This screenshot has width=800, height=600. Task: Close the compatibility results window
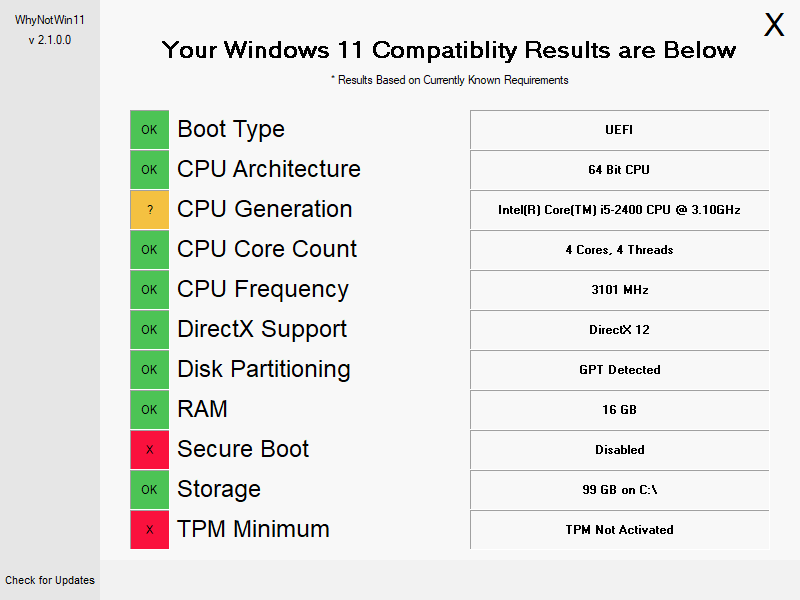pyautogui.click(x=773, y=24)
